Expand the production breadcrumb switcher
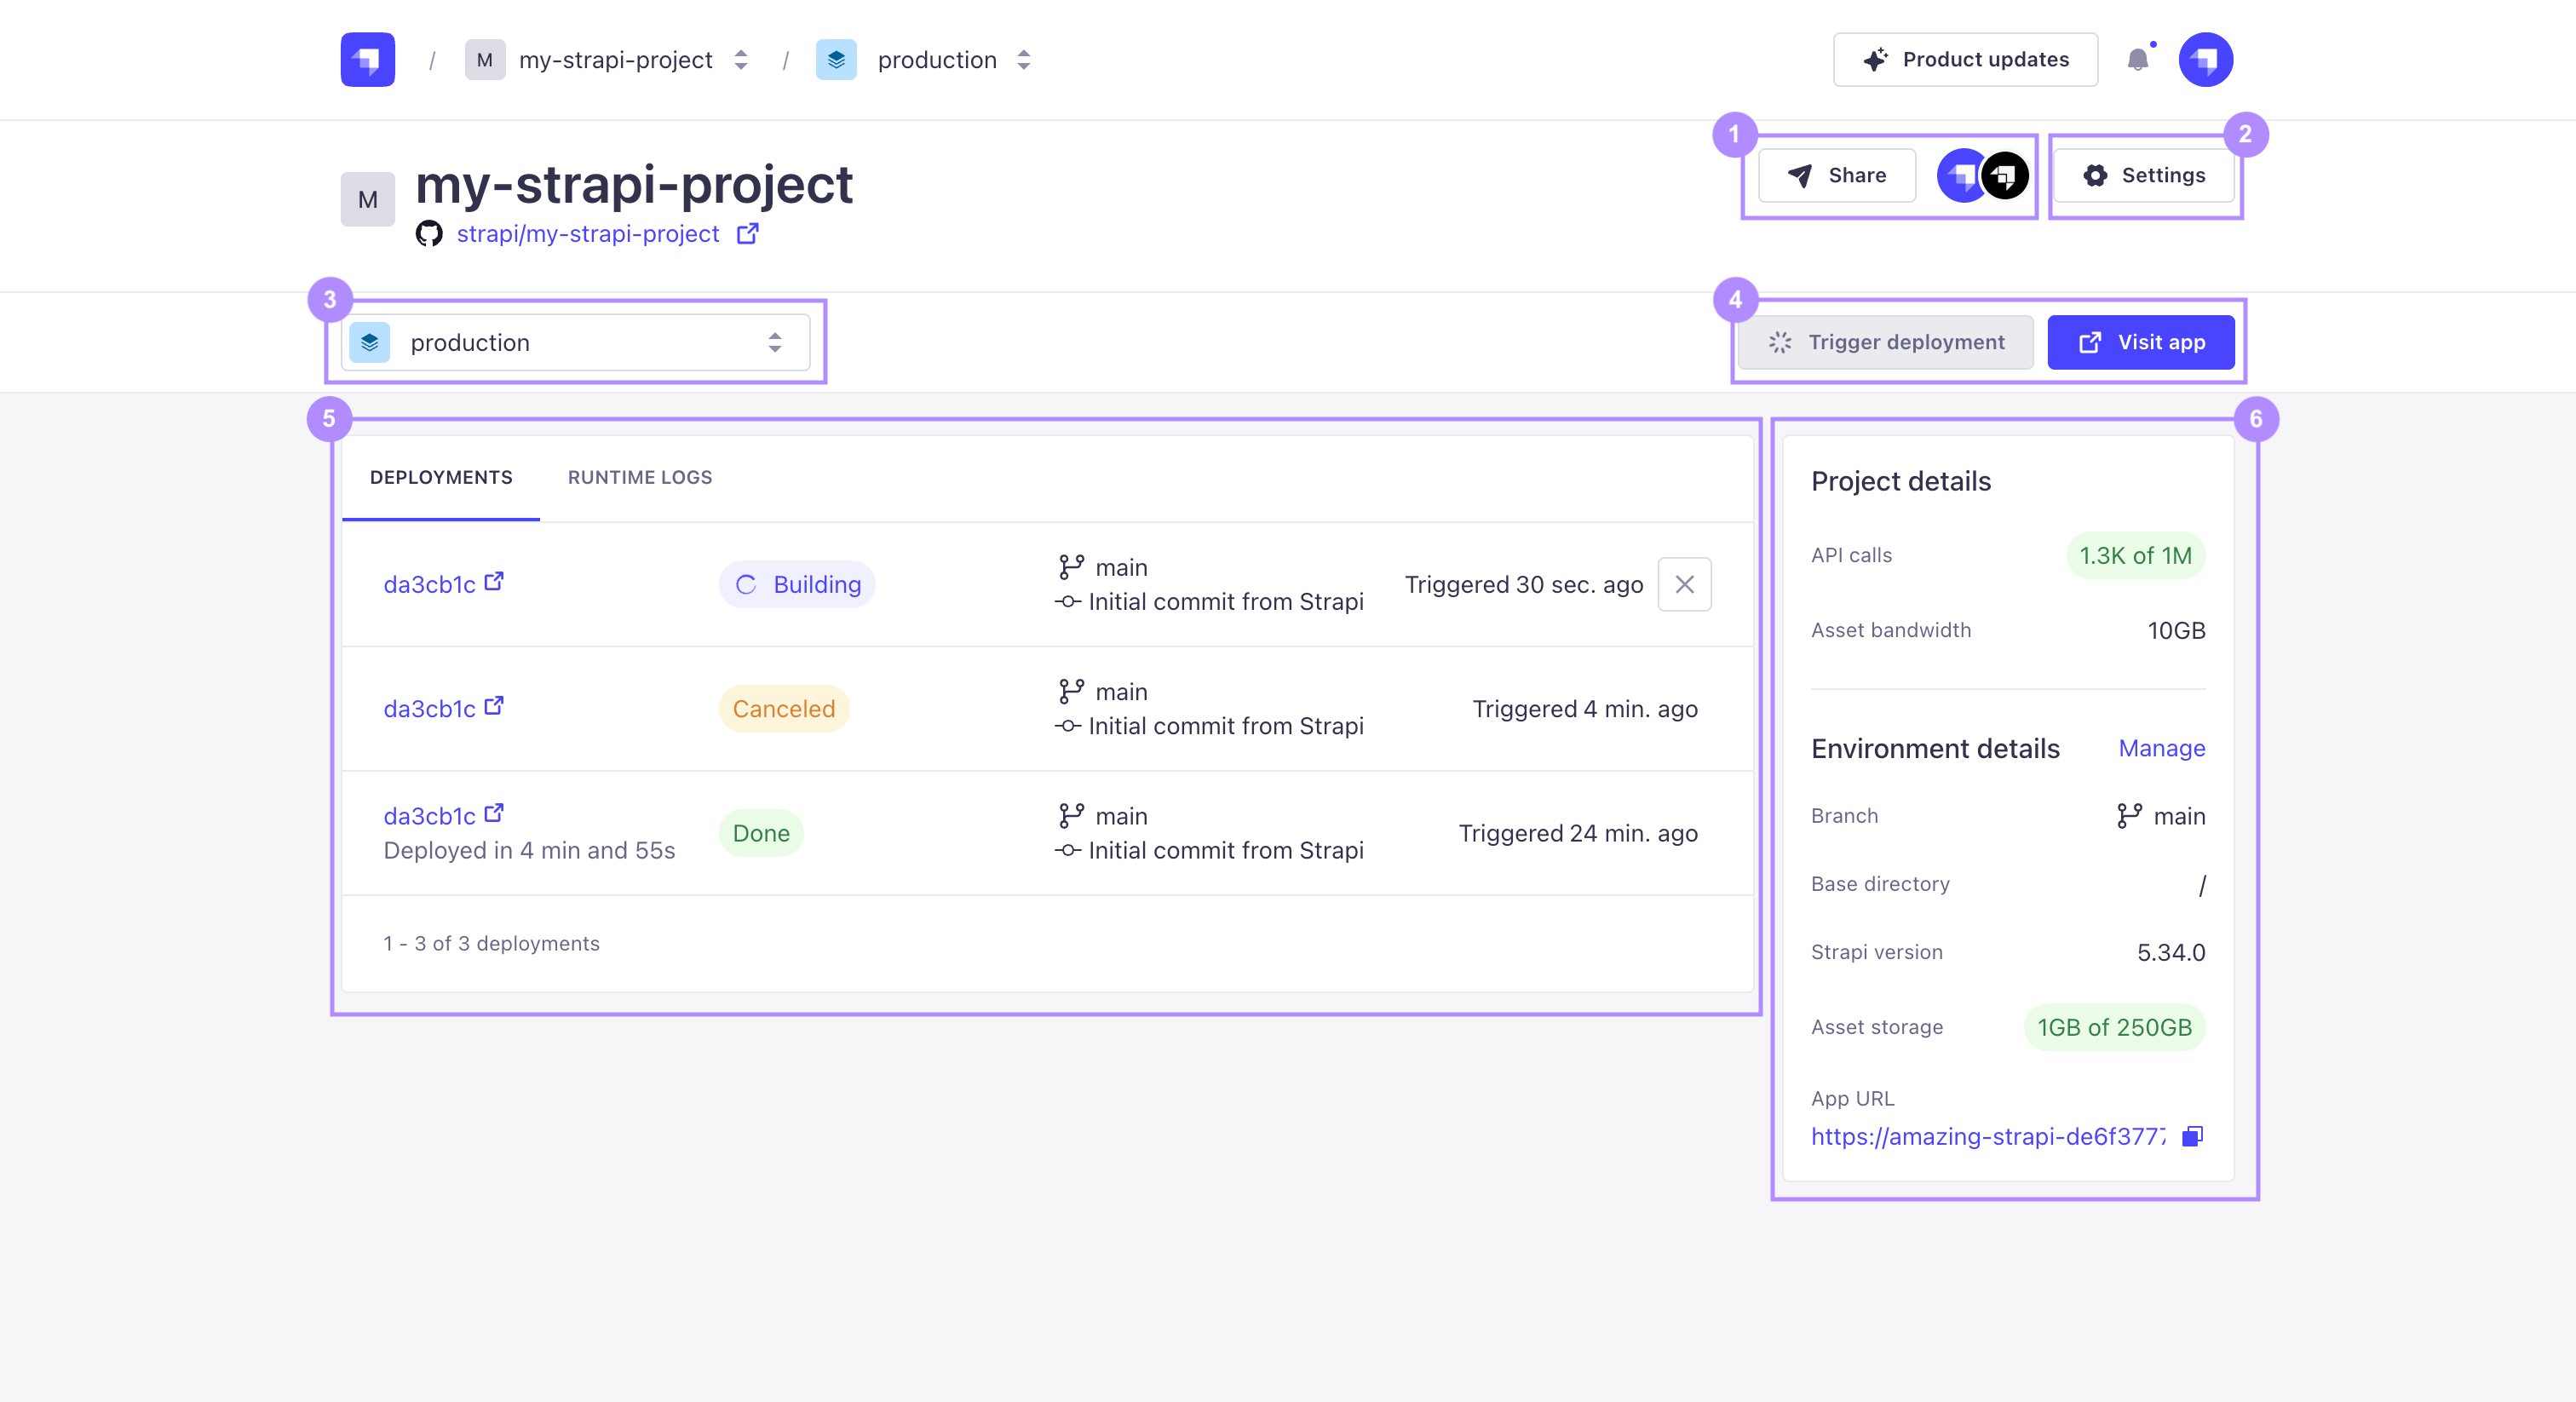The width and height of the screenshot is (2576, 1402). [1023, 59]
